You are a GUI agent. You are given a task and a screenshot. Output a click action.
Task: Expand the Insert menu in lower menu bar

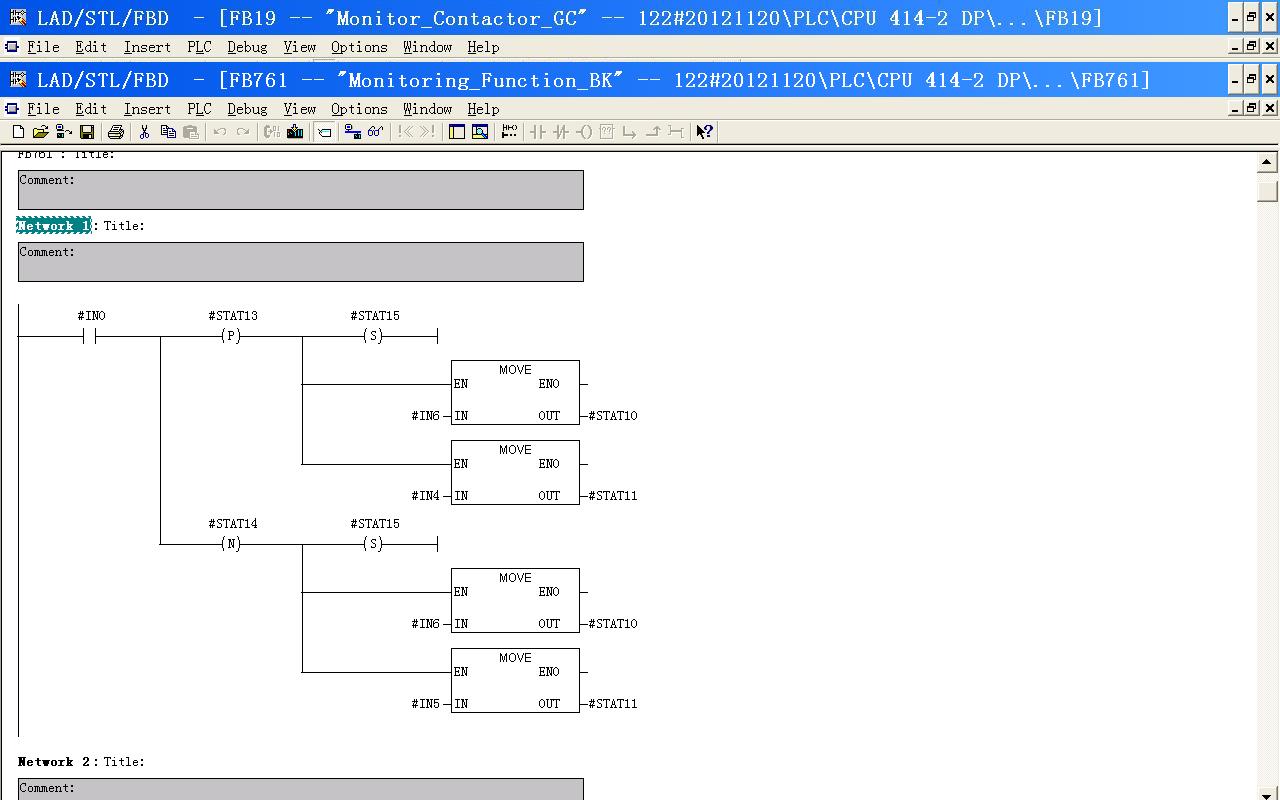click(x=147, y=109)
